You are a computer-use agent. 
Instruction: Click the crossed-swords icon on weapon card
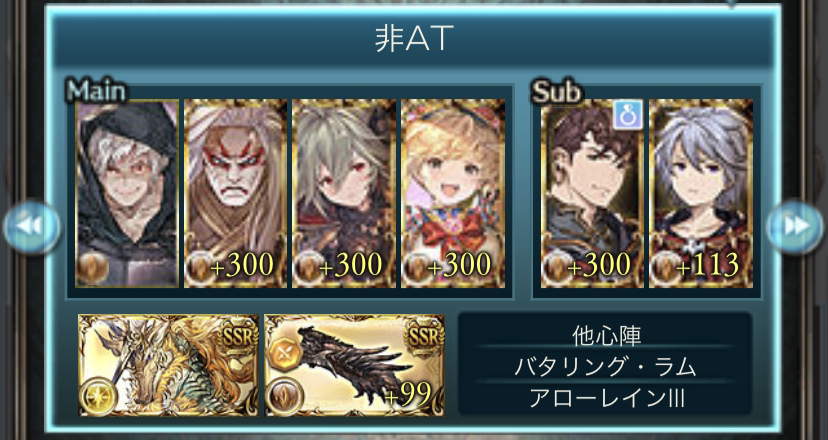pyautogui.click(x=286, y=353)
